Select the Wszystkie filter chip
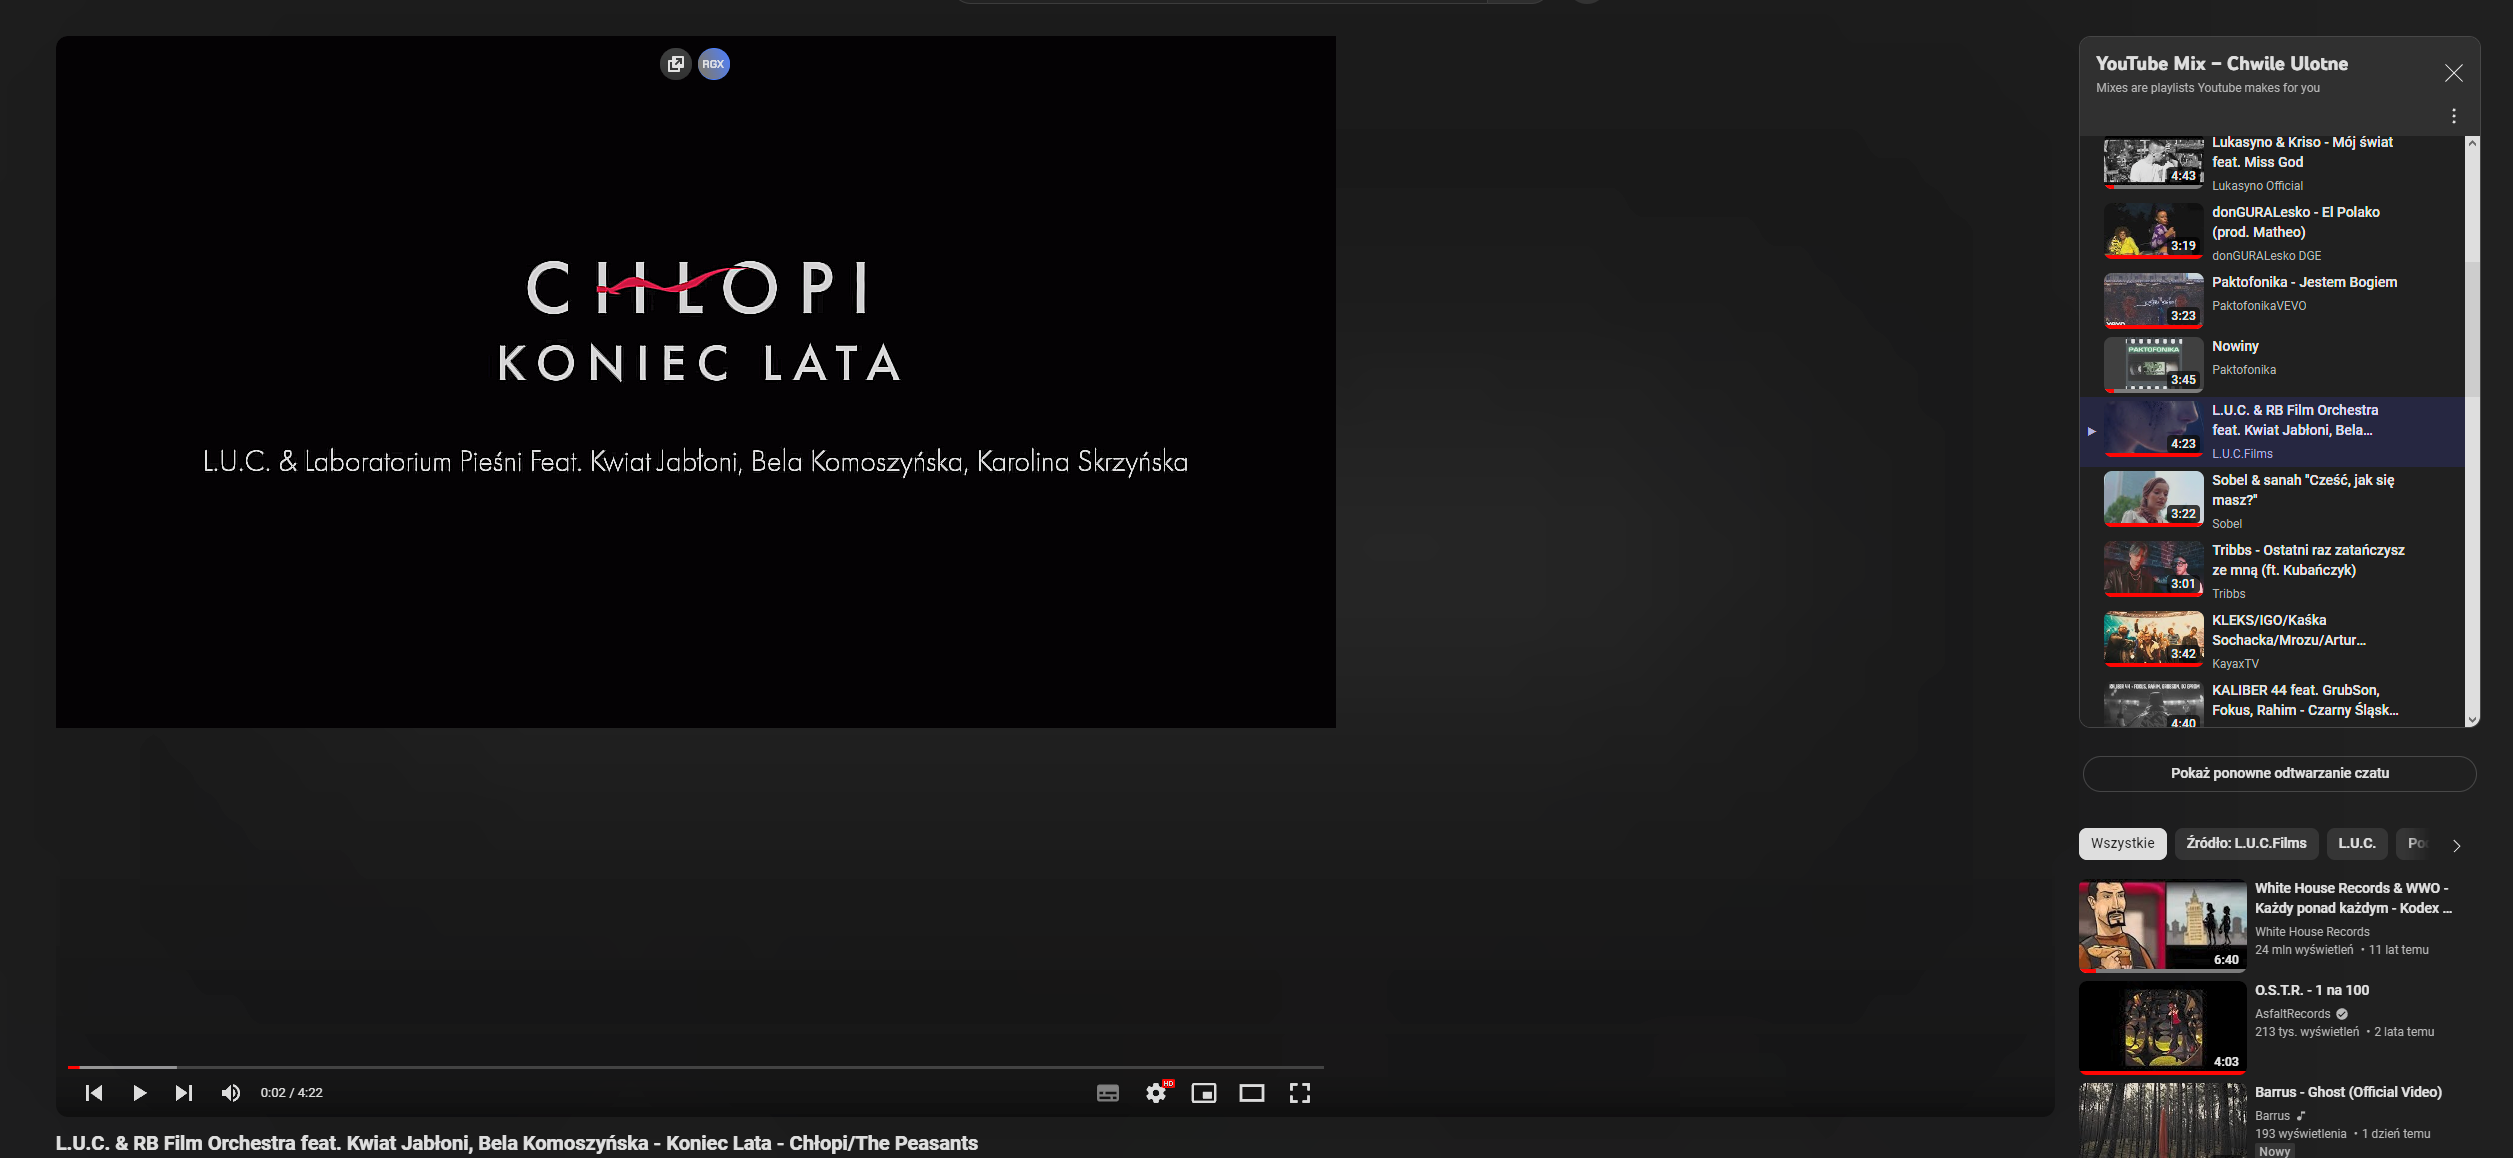This screenshot has height=1158, width=2513. coord(2122,843)
